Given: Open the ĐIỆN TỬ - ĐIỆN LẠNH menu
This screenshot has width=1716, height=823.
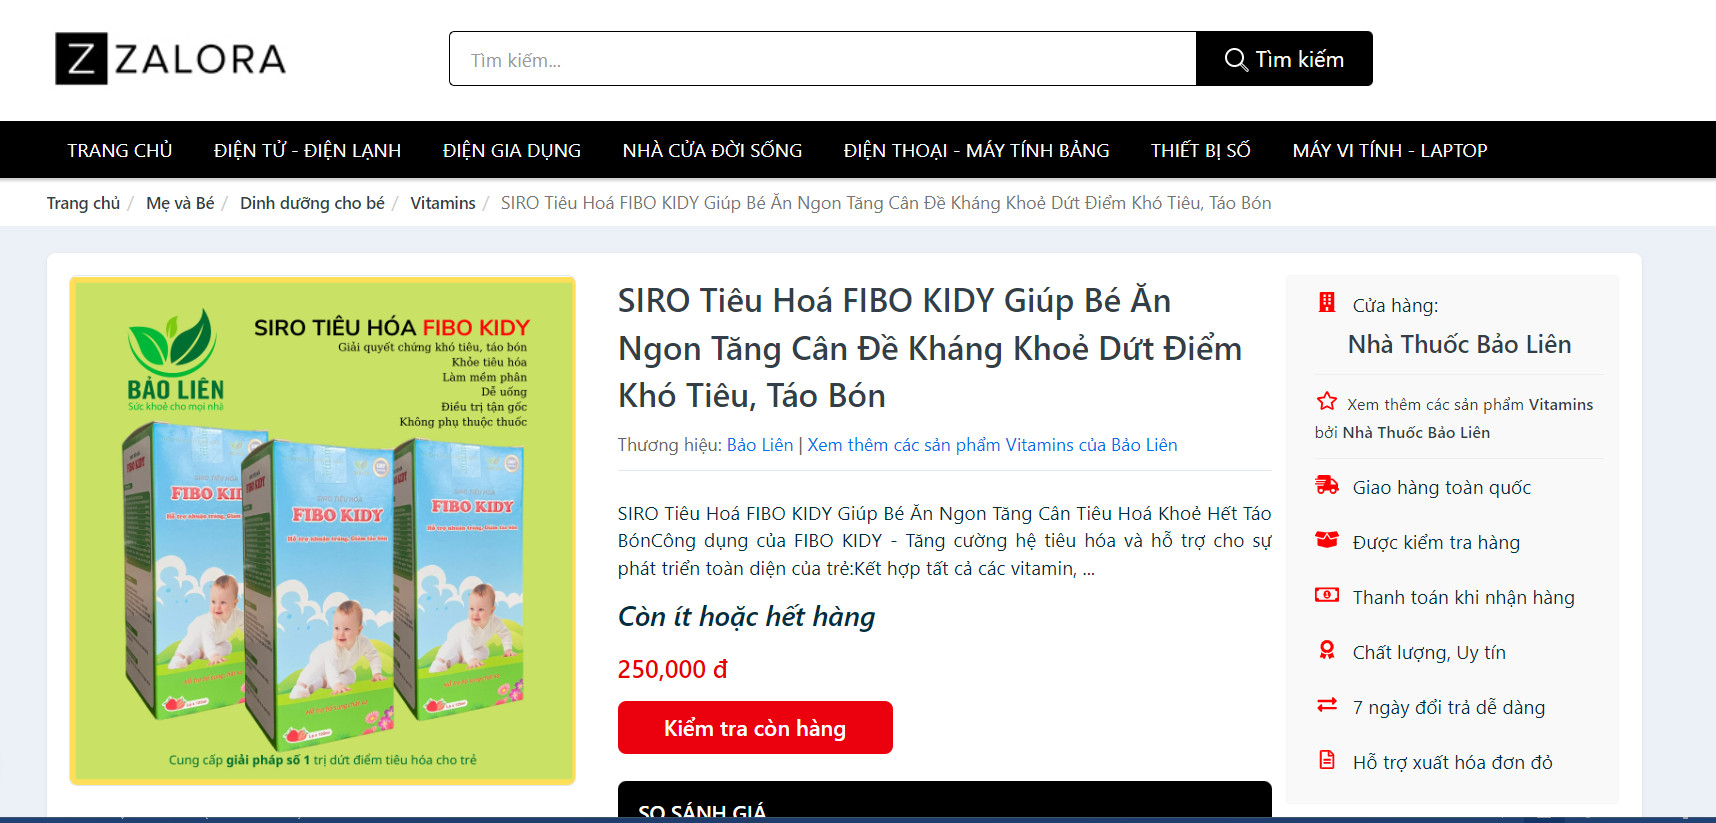Looking at the screenshot, I should coord(307,150).
